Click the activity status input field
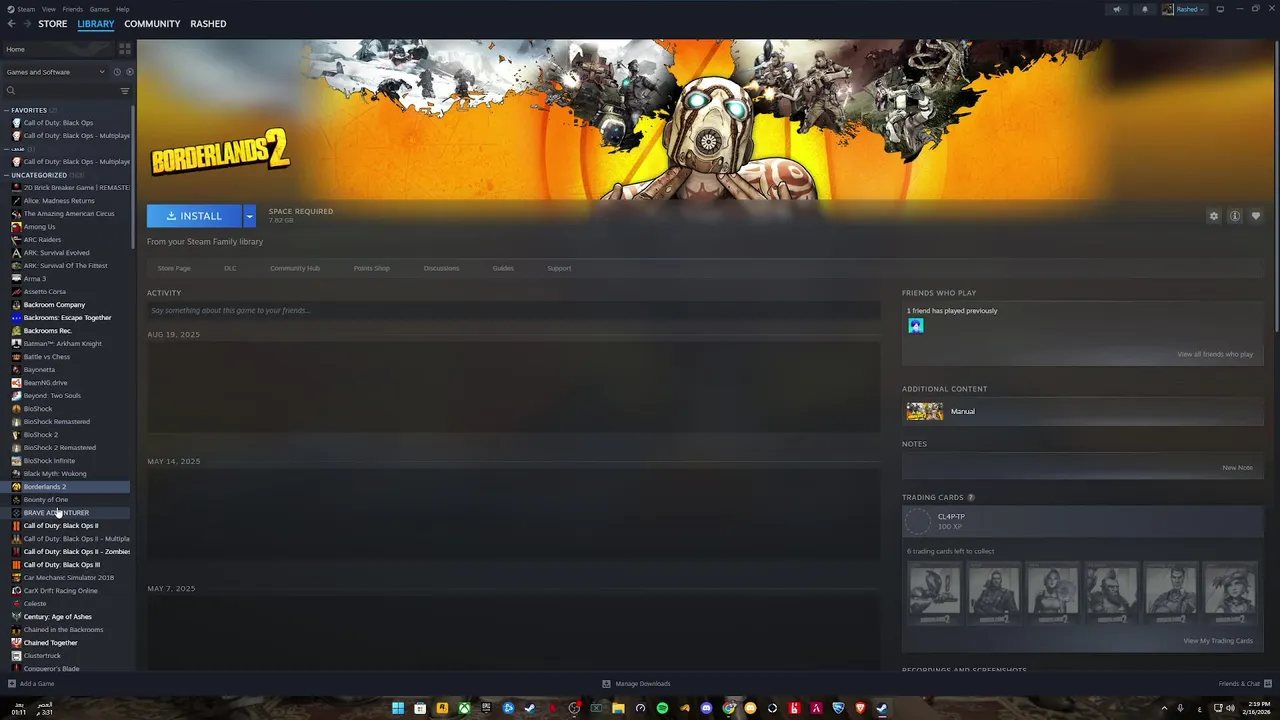Screen dimensions: 1280x720 click(513, 311)
